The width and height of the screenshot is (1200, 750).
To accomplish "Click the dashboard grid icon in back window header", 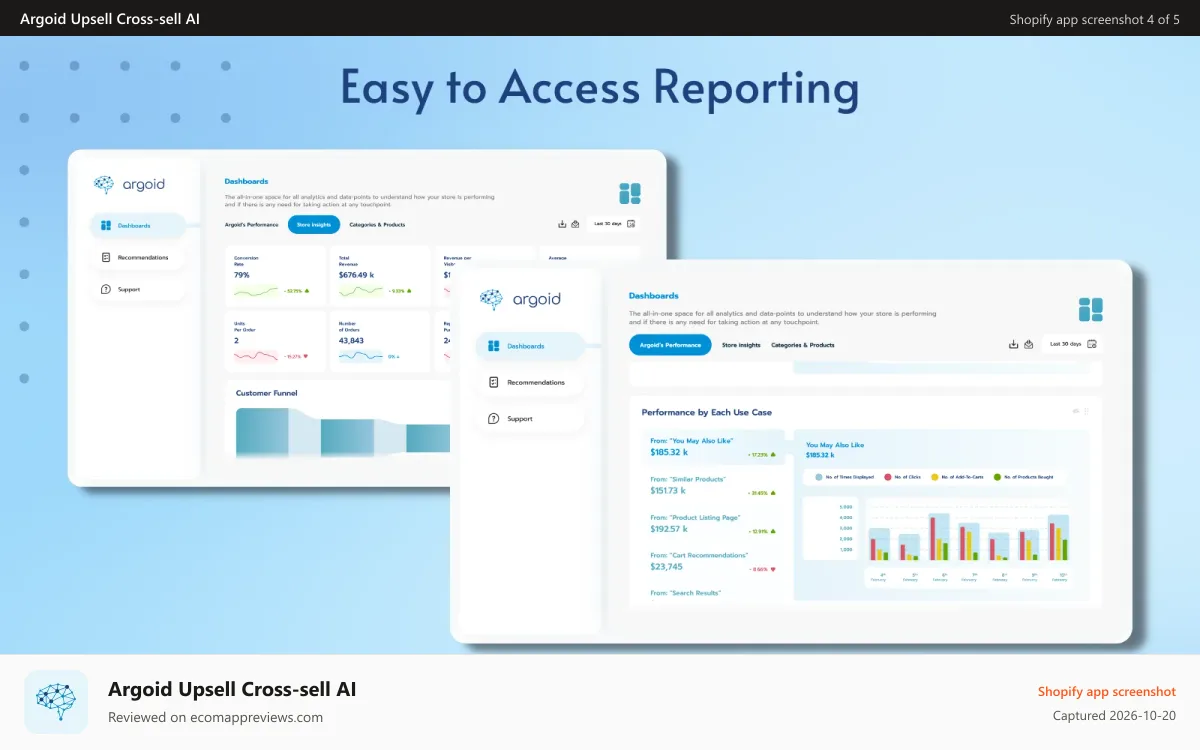I will 629,193.
